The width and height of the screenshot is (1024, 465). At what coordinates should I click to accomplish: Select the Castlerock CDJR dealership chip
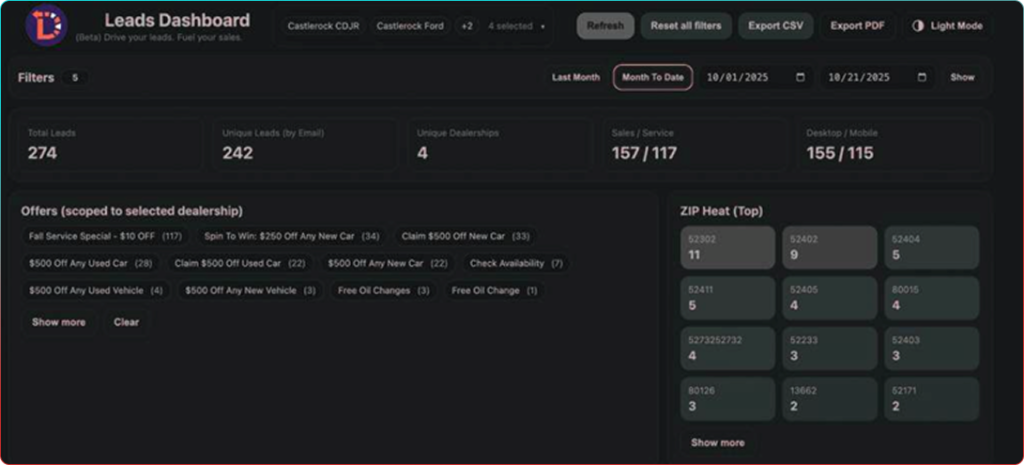[x=323, y=26]
